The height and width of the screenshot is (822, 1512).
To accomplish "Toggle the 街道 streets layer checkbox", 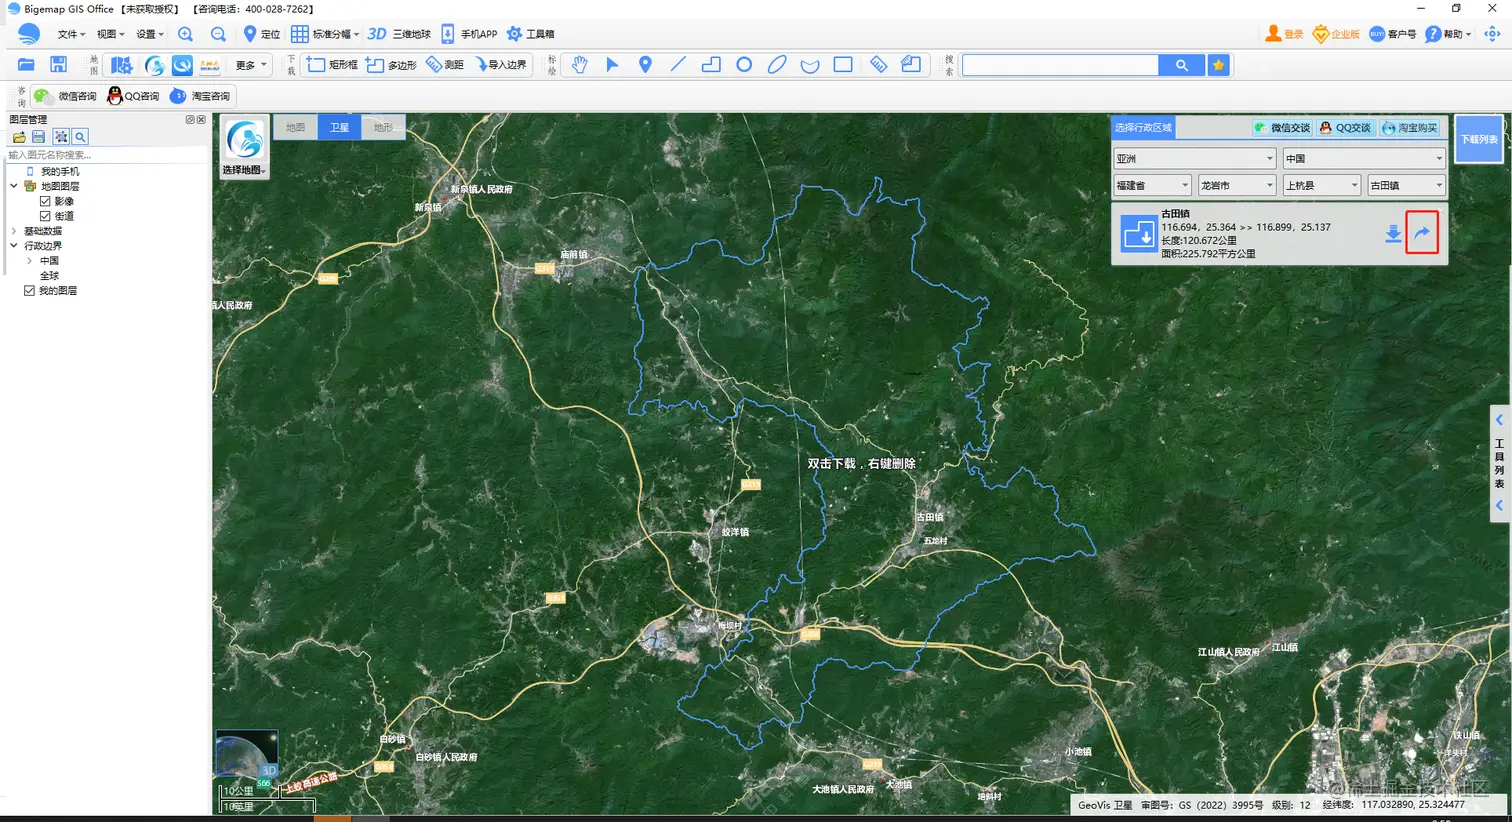I will pyautogui.click(x=43, y=215).
